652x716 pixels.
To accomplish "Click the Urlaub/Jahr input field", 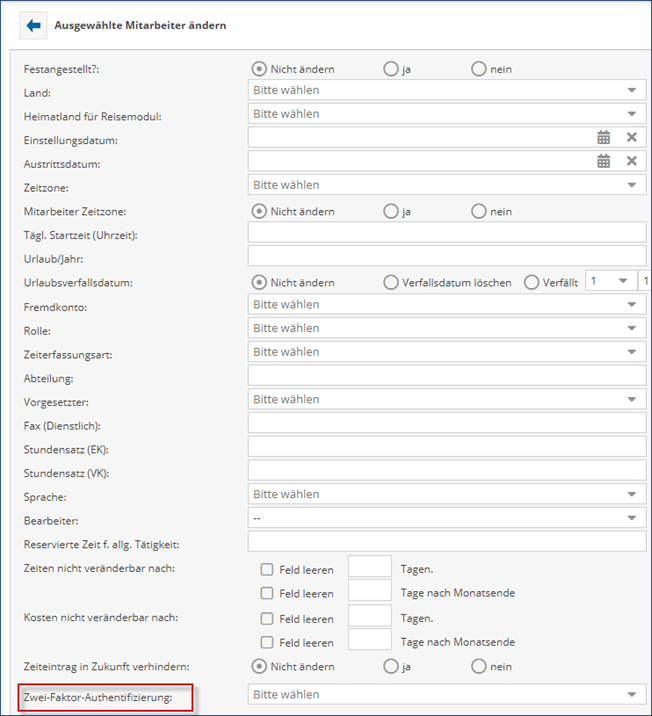I will 447,257.
